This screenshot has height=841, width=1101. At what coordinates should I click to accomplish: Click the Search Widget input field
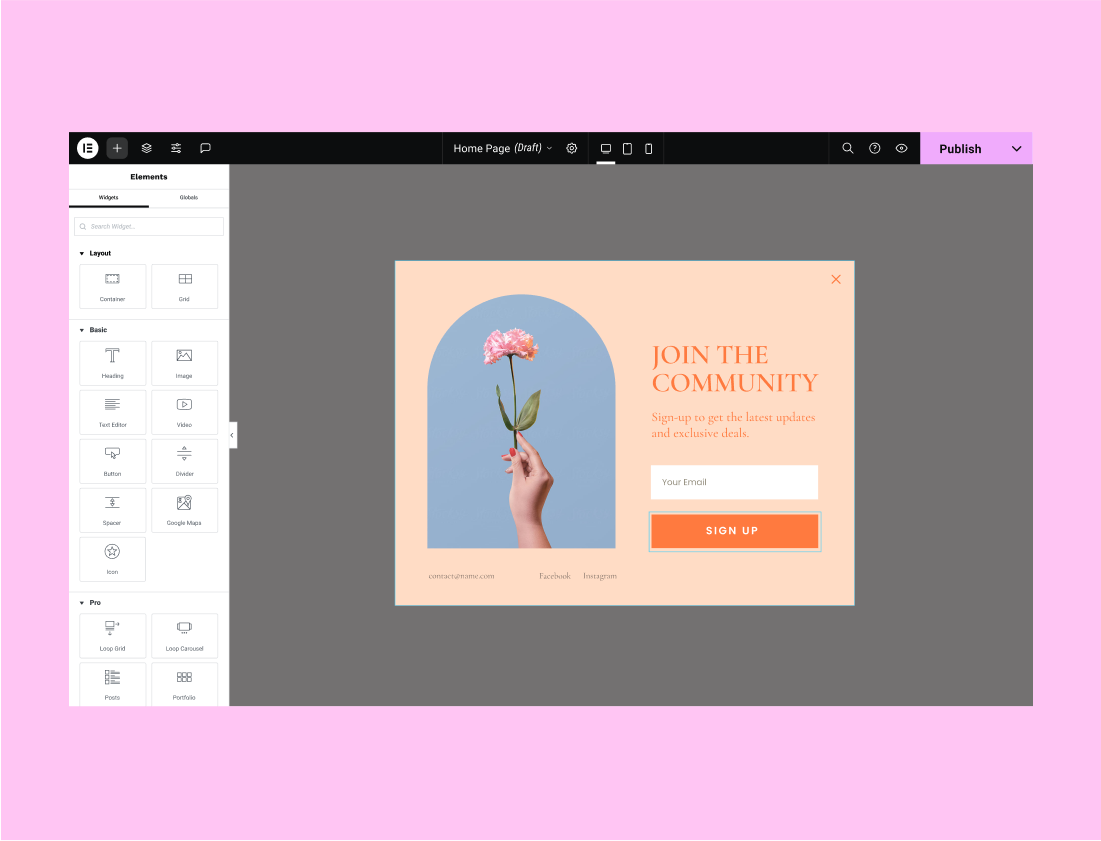tap(149, 226)
